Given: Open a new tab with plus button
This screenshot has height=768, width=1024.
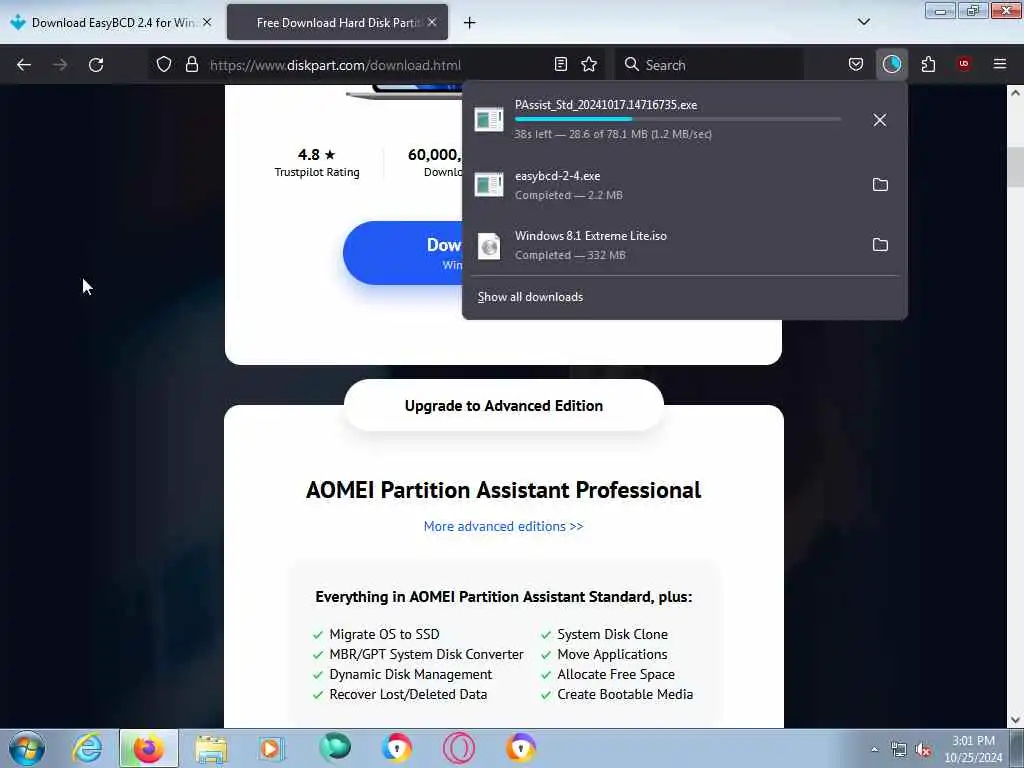Looking at the screenshot, I should (x=470, y=23).
